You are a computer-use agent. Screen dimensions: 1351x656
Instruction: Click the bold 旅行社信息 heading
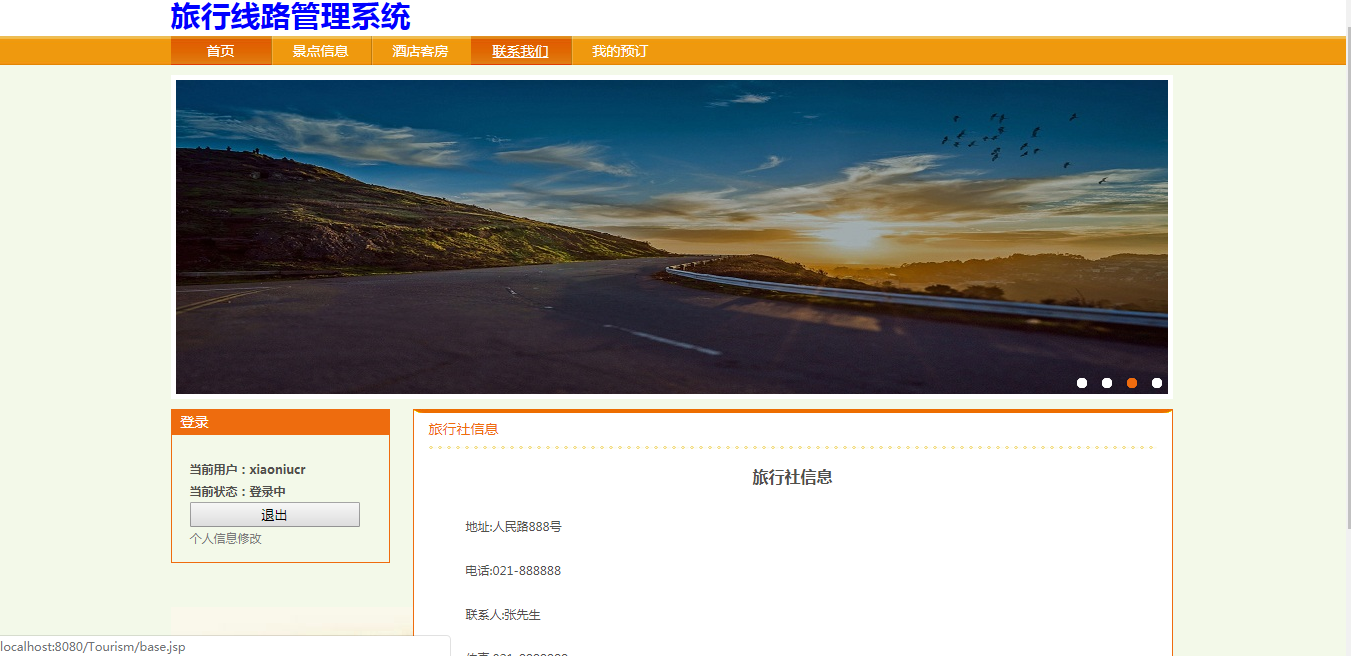pyautogui.click(x=792, y=477)
